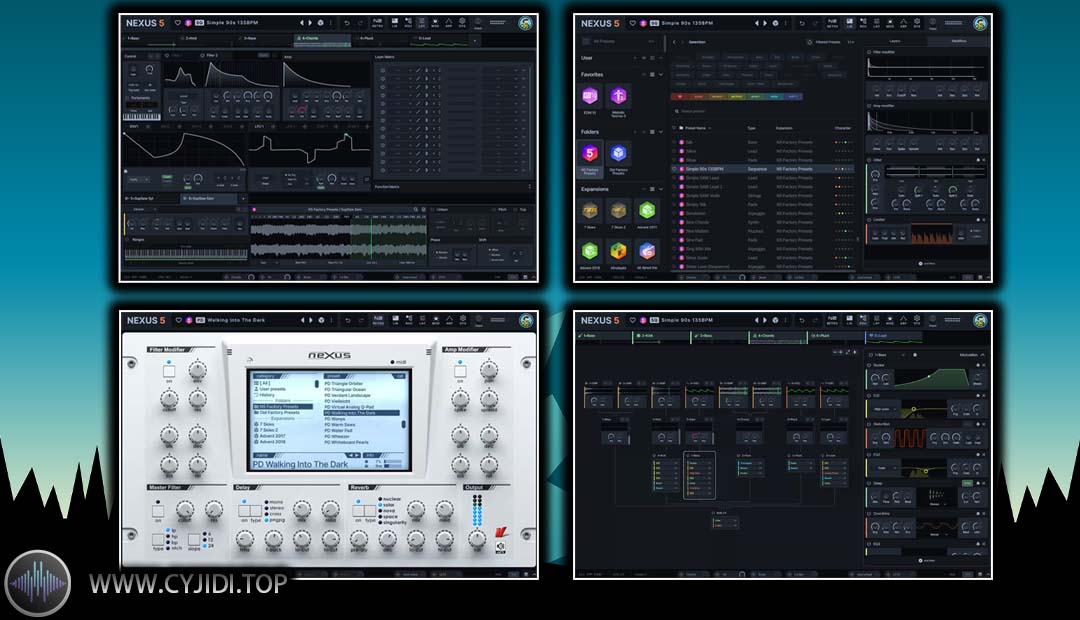Collapse the Expansions section chevron

point(661,189)
